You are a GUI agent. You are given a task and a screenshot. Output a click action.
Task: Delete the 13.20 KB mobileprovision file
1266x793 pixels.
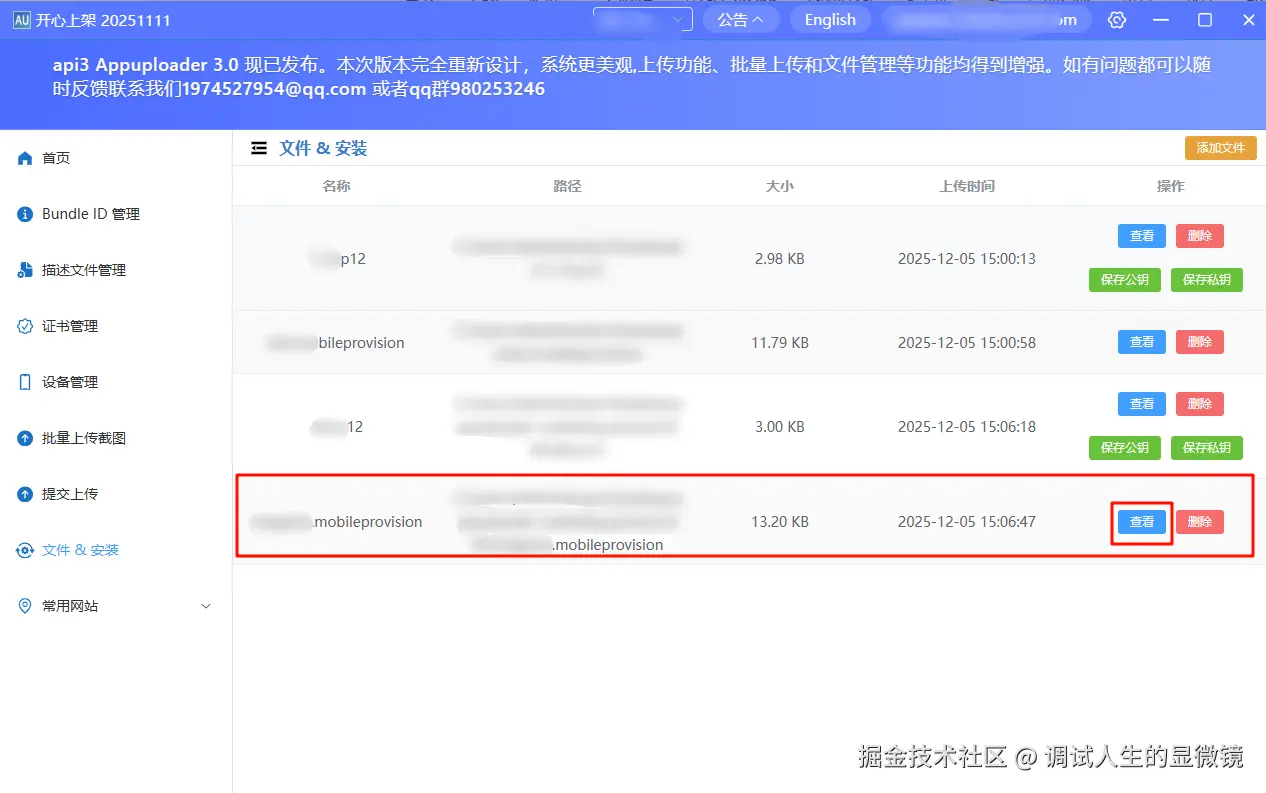pyautogui.click(x=1200, y=521)
